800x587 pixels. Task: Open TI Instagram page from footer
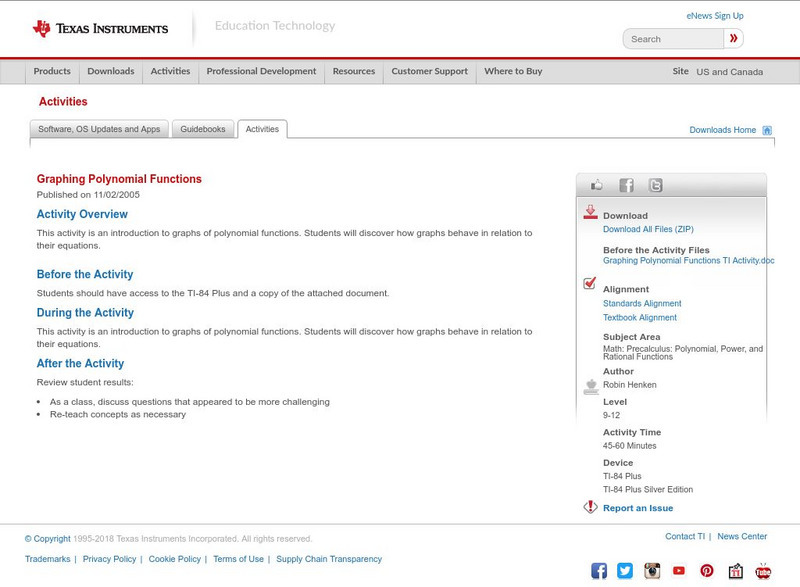coord(652,571)
